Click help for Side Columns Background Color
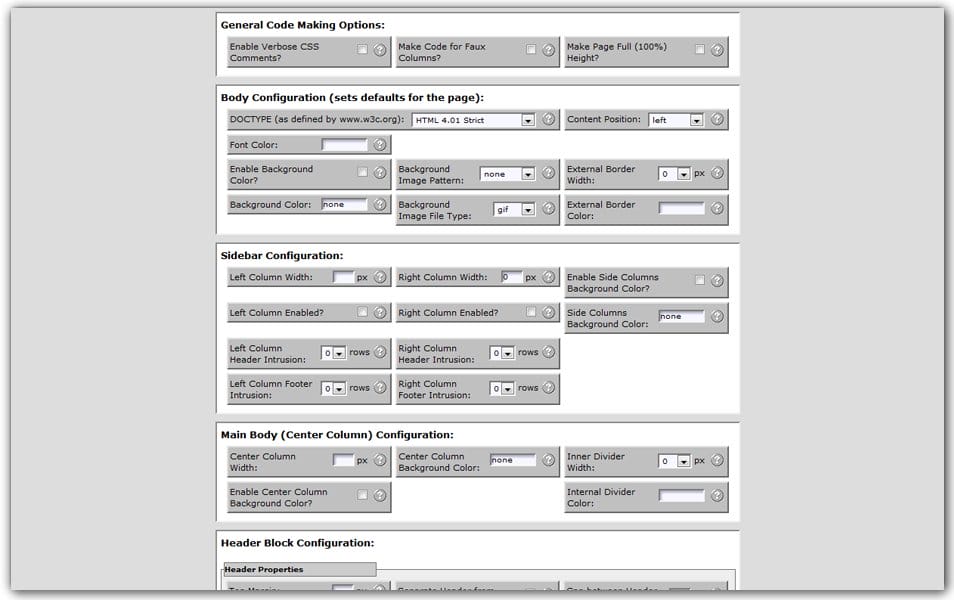Image resolution: width=954 pixels, height=600 pixels. pos(714,315)
